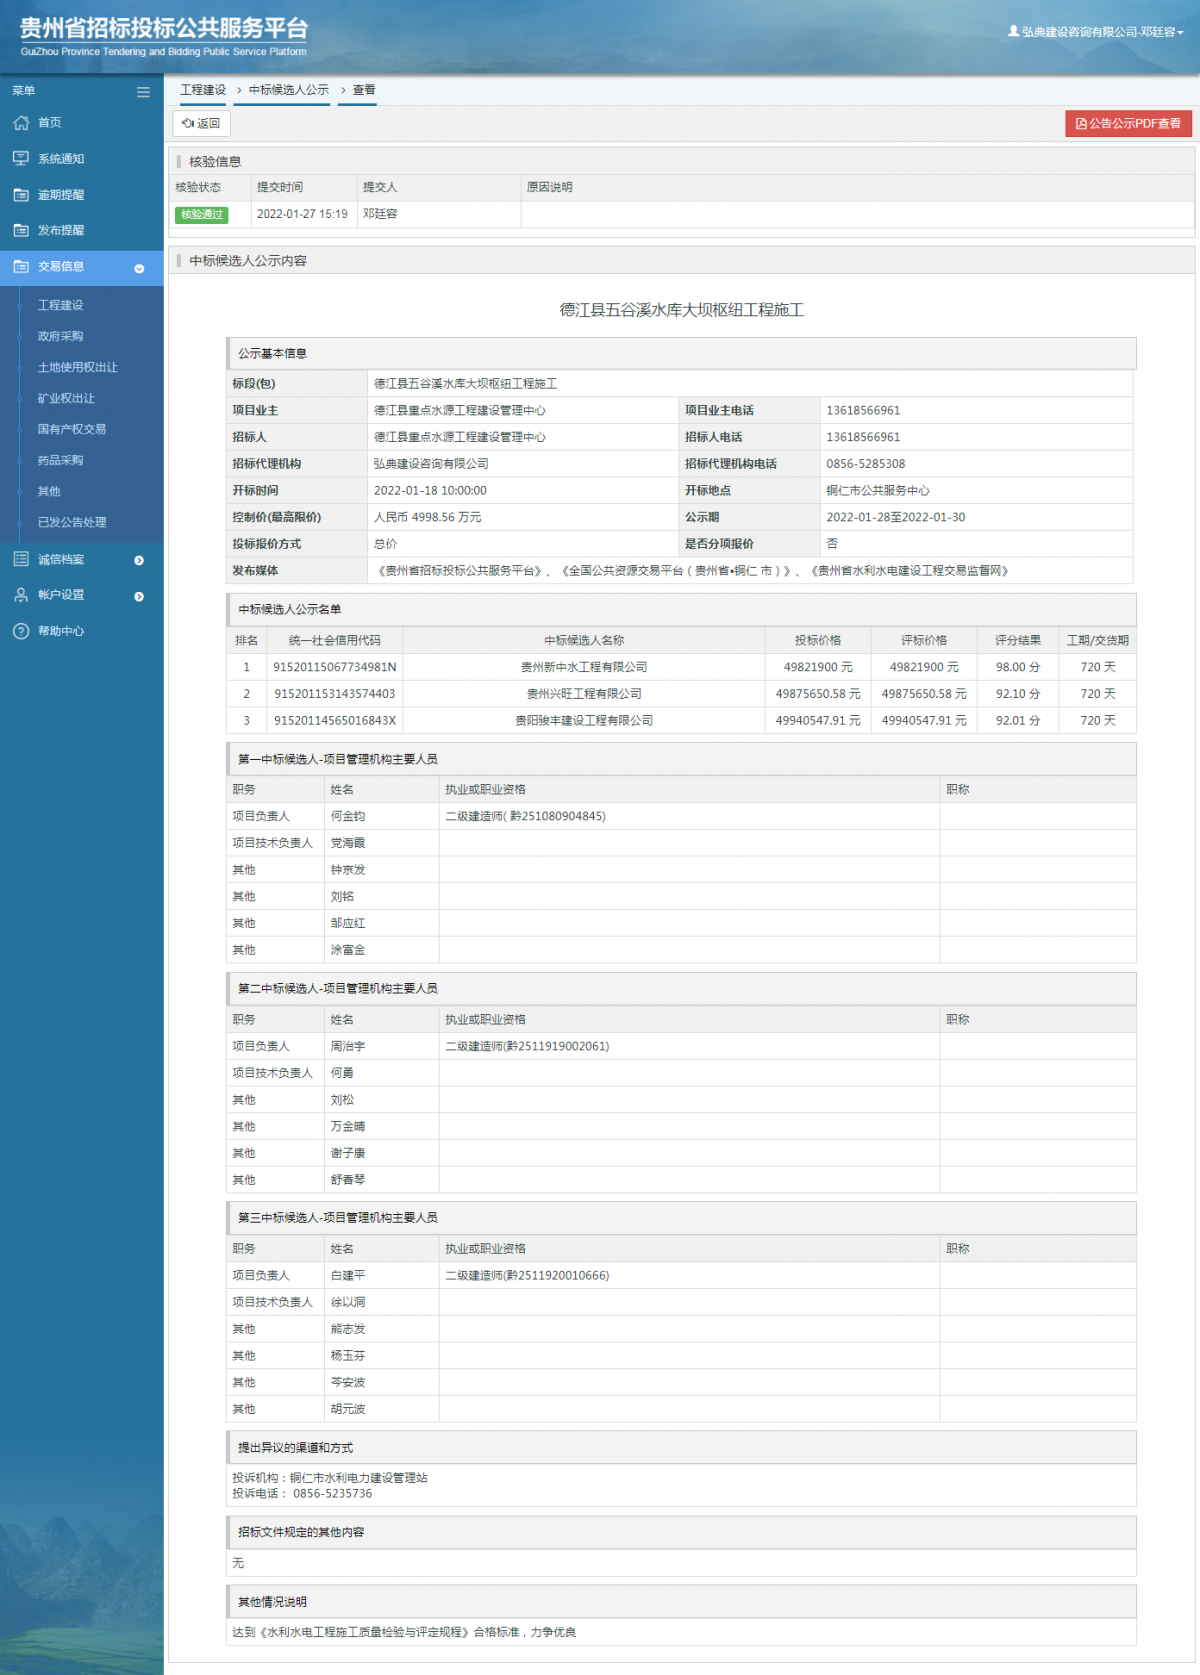The width and height of the screenshot is (1200, 1675).
Task: Select 已发公告处理 in the sidebar
Action: point(72,522)
